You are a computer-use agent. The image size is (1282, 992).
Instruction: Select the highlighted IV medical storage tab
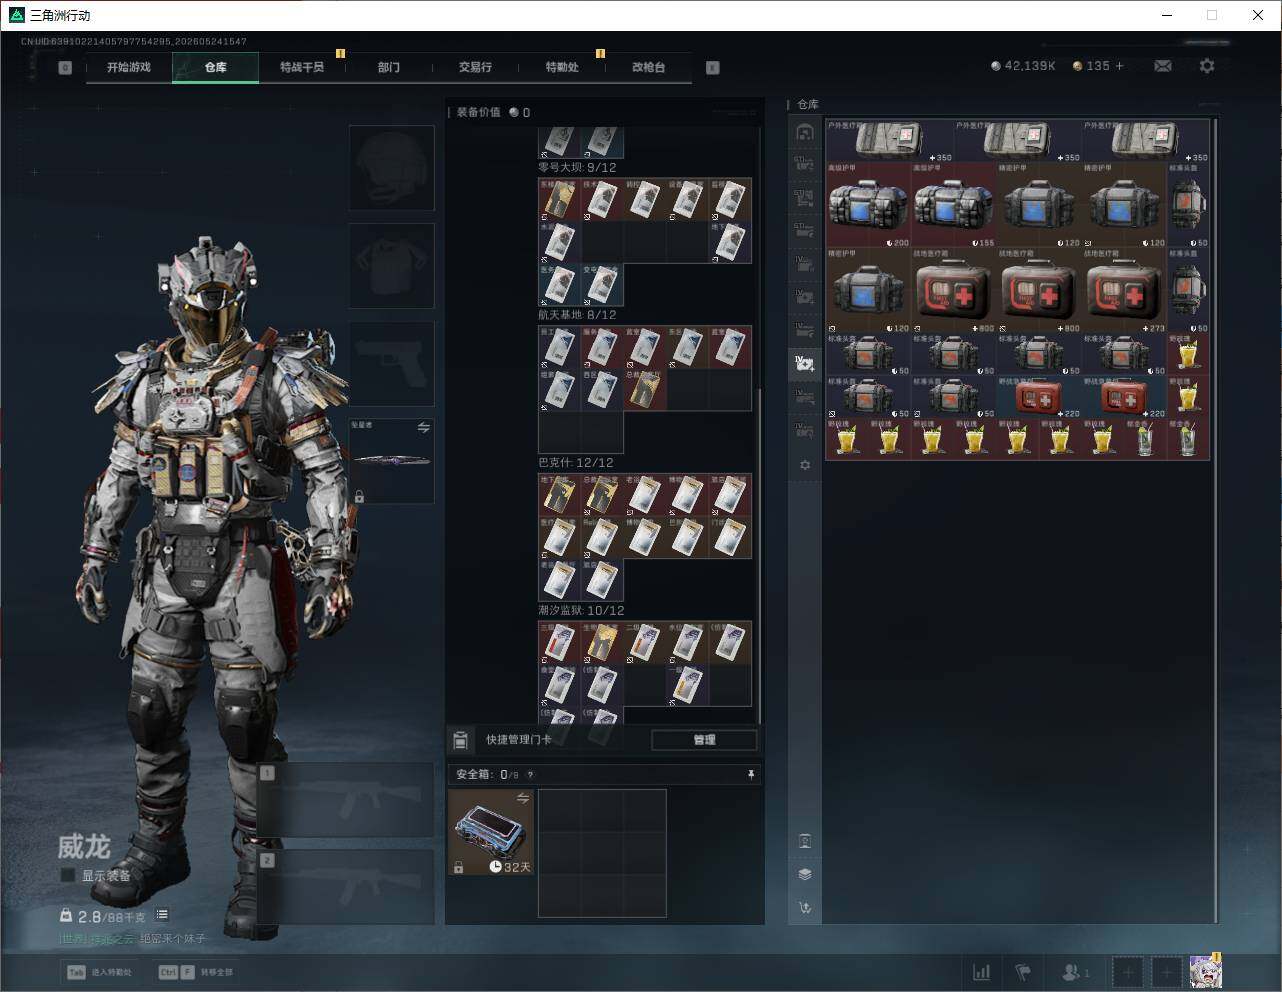(805, 363)
